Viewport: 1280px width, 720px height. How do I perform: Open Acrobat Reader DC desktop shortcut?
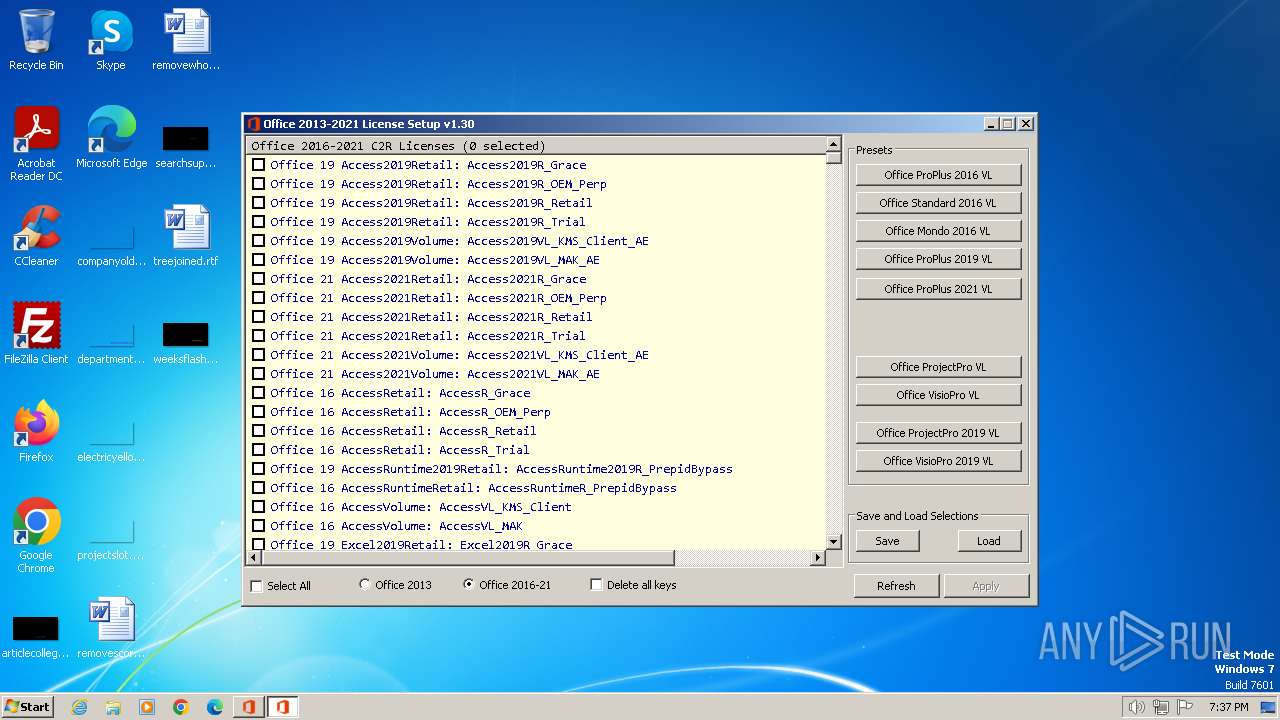[x=36, y=144]
